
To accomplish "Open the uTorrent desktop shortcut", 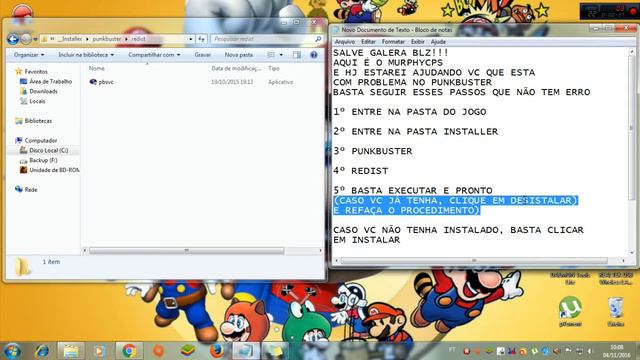I will click(x=570, y=312).
